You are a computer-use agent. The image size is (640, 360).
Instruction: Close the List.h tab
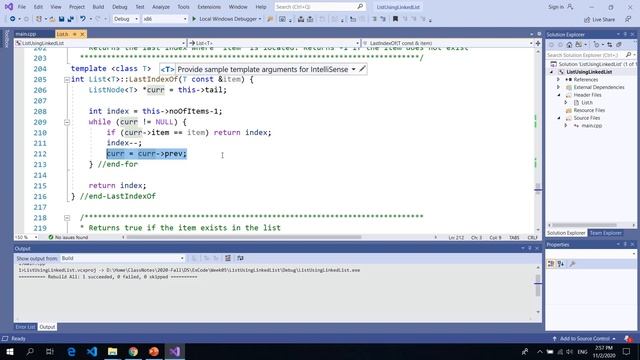point(82,34)
